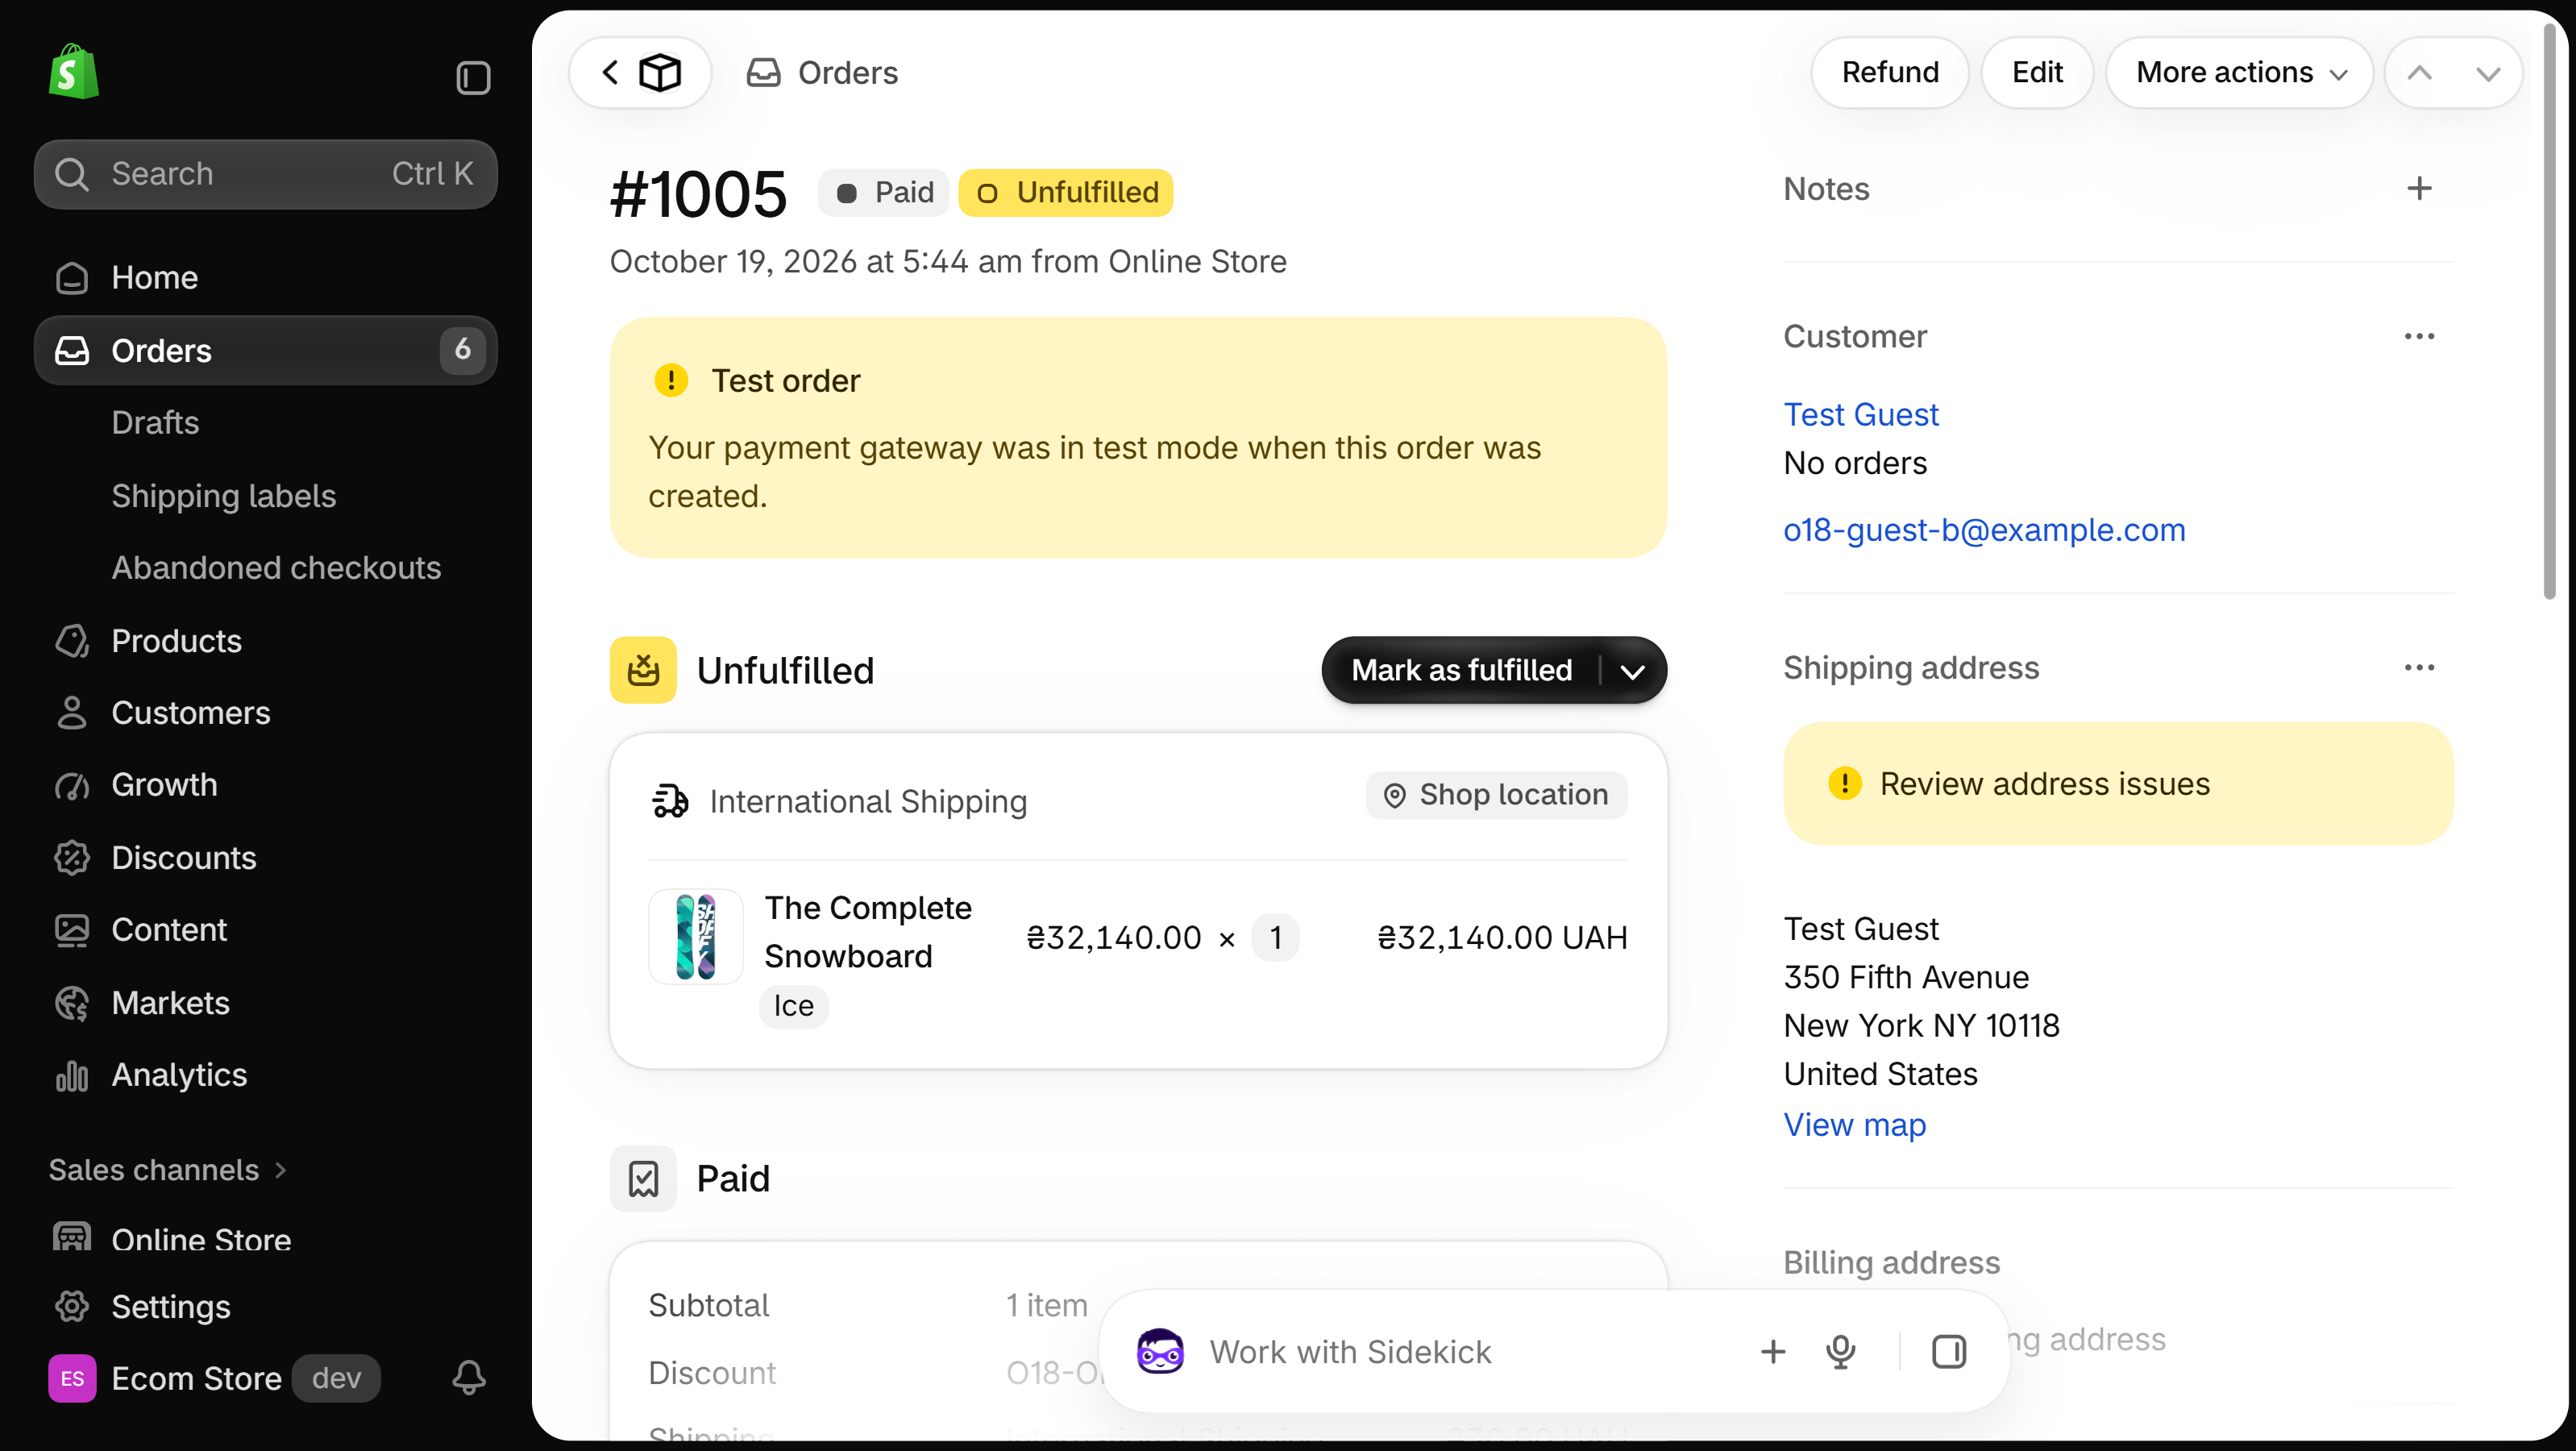This screenshot has width=2576, height=1451.
Task: Open Settings
Action: point(265,1307)
